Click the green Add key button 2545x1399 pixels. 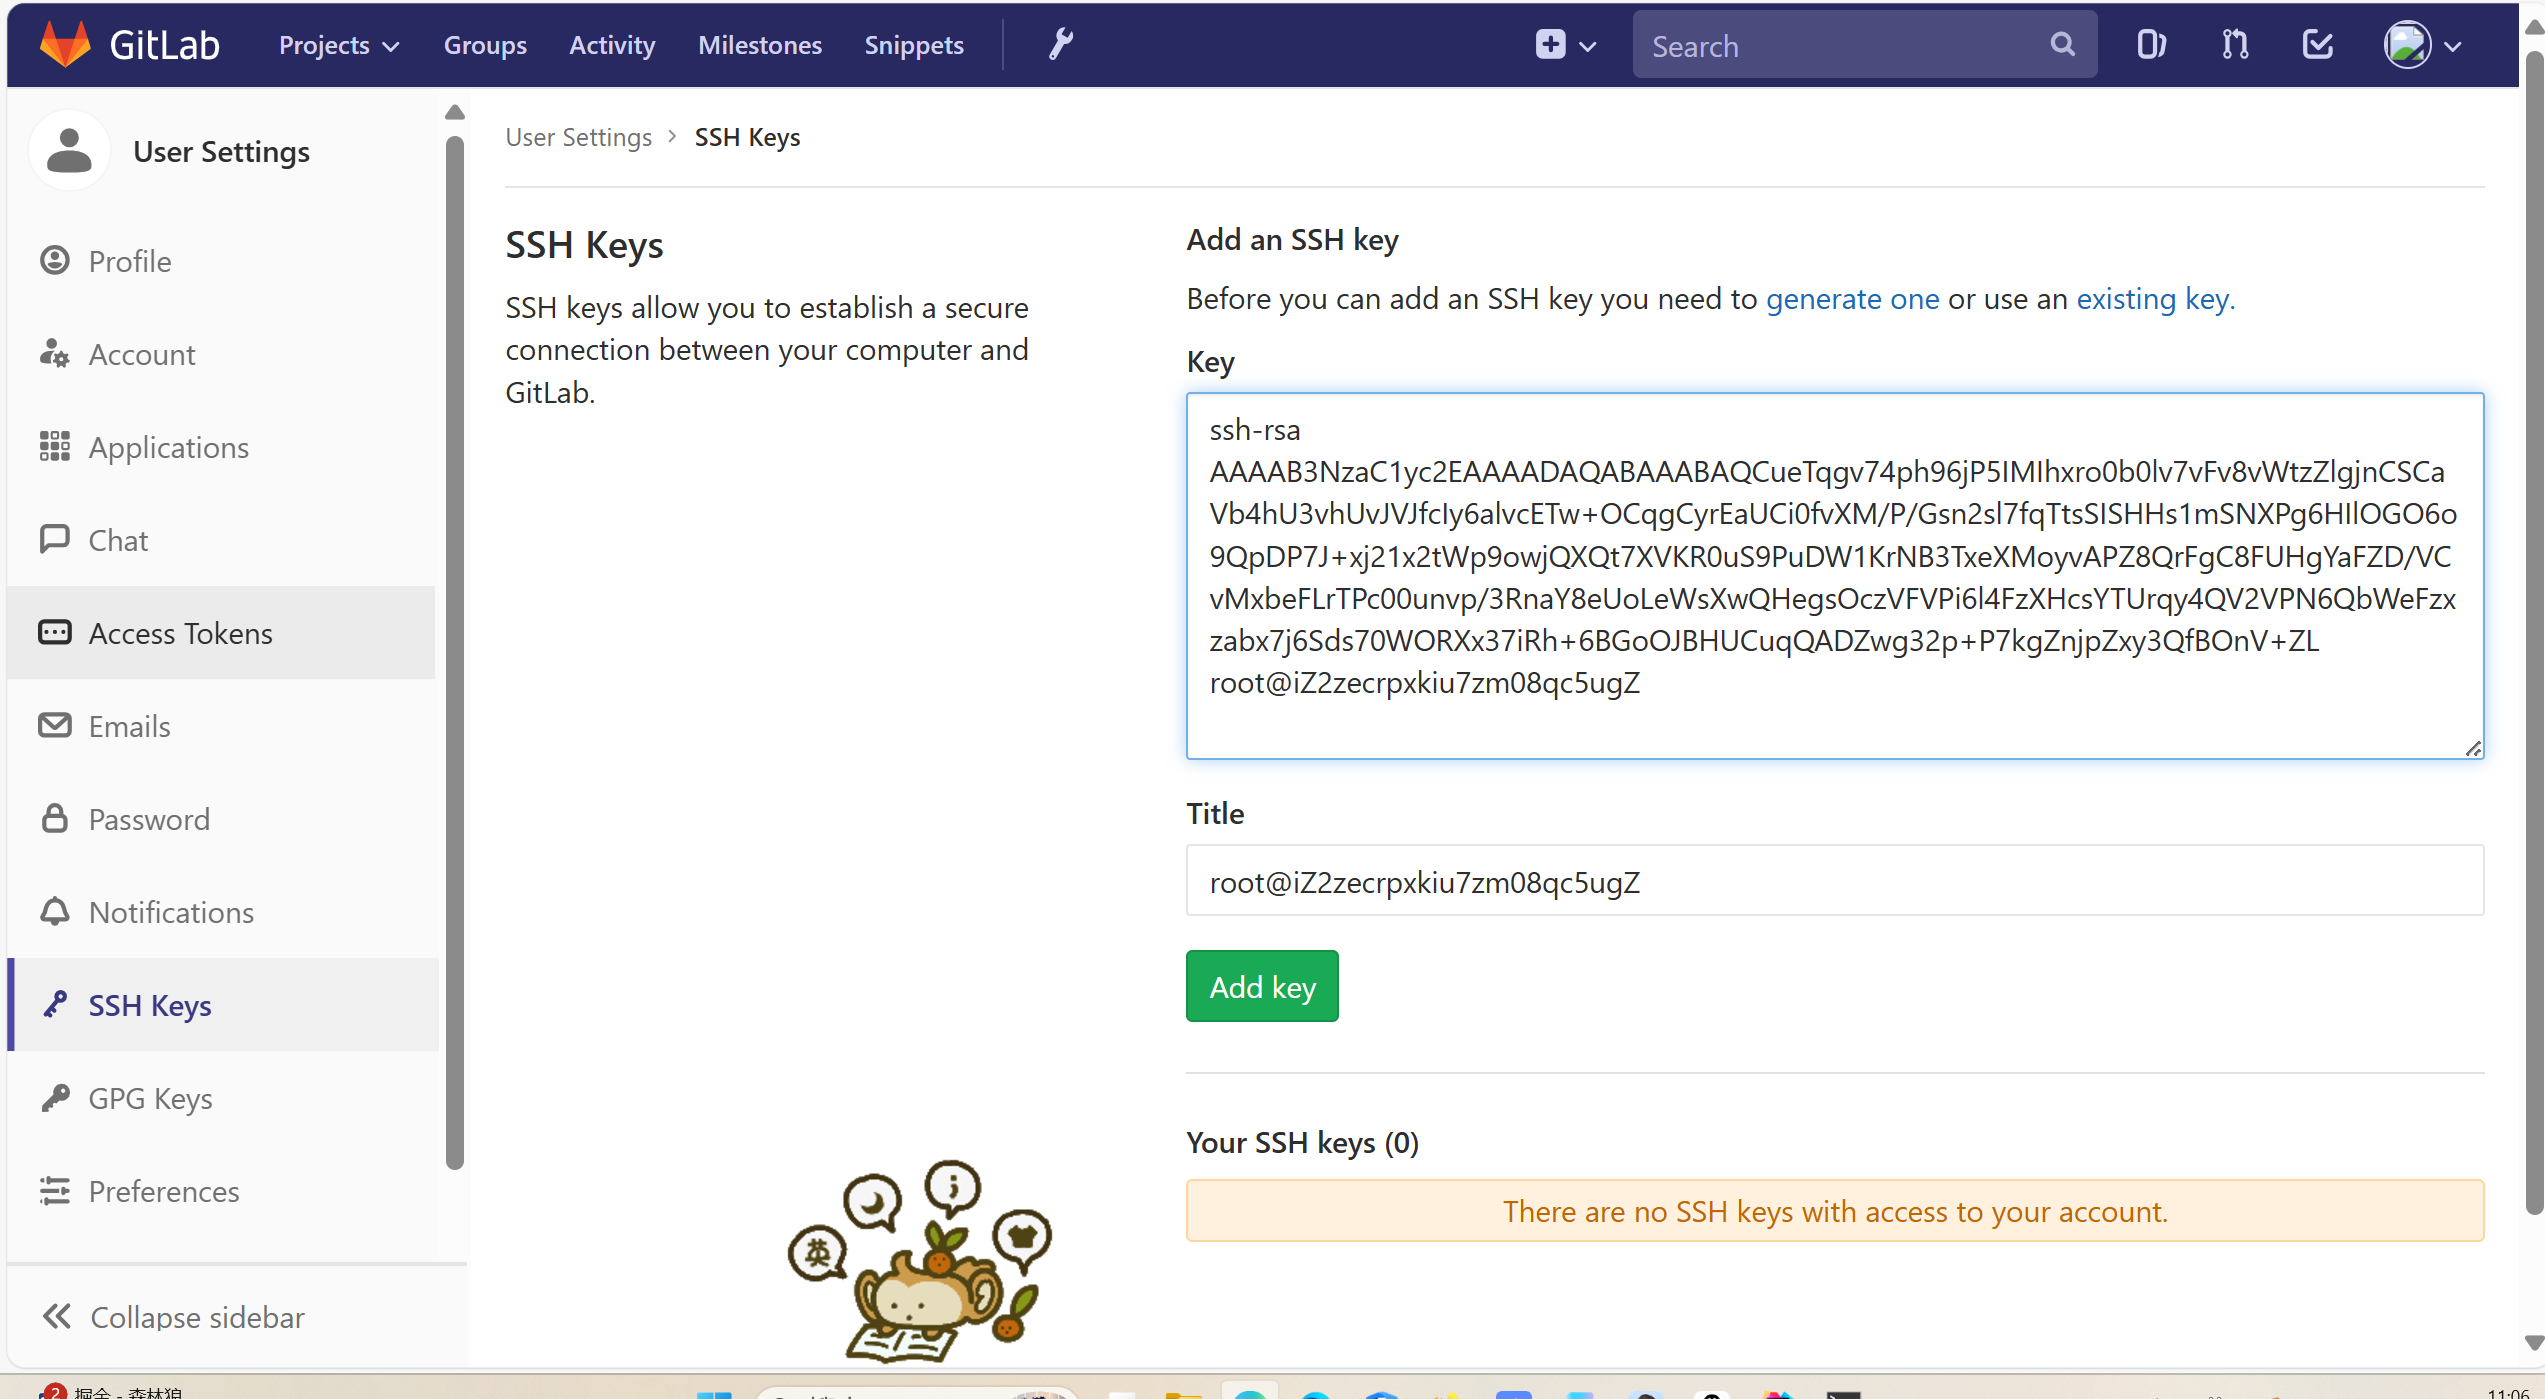[x=1262, y=986]
